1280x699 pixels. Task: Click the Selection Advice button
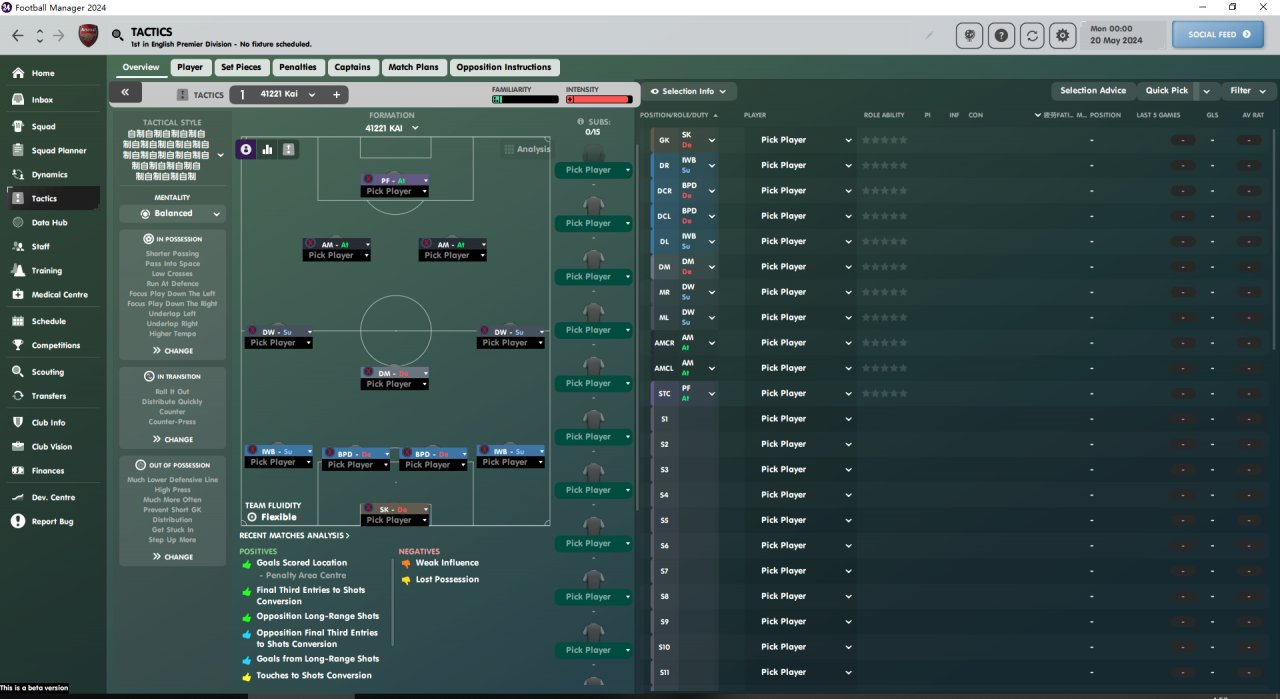(1093, 91)
